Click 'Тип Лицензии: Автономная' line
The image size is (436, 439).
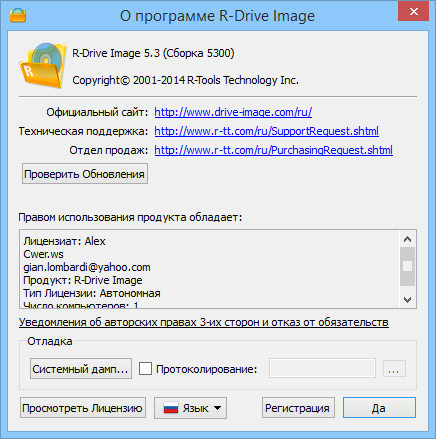(92, 293)
